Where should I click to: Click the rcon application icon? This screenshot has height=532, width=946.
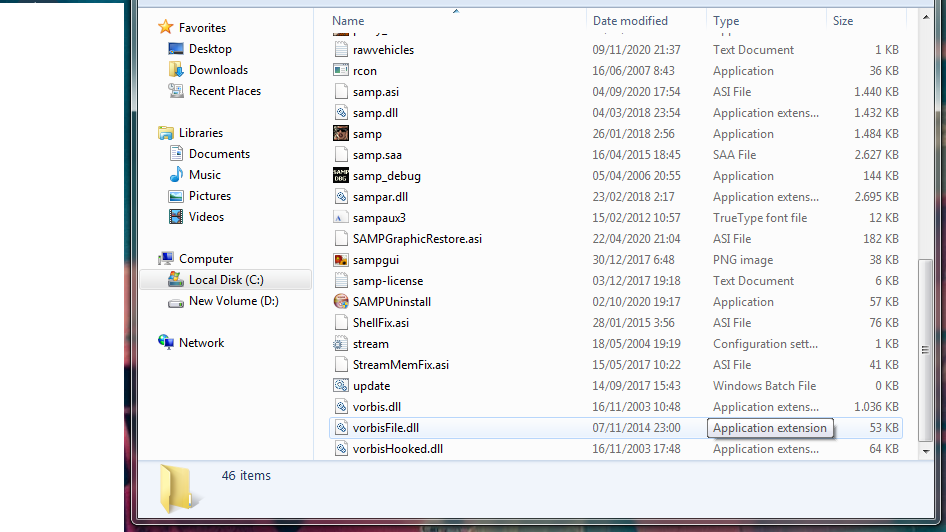coord(341,71)
